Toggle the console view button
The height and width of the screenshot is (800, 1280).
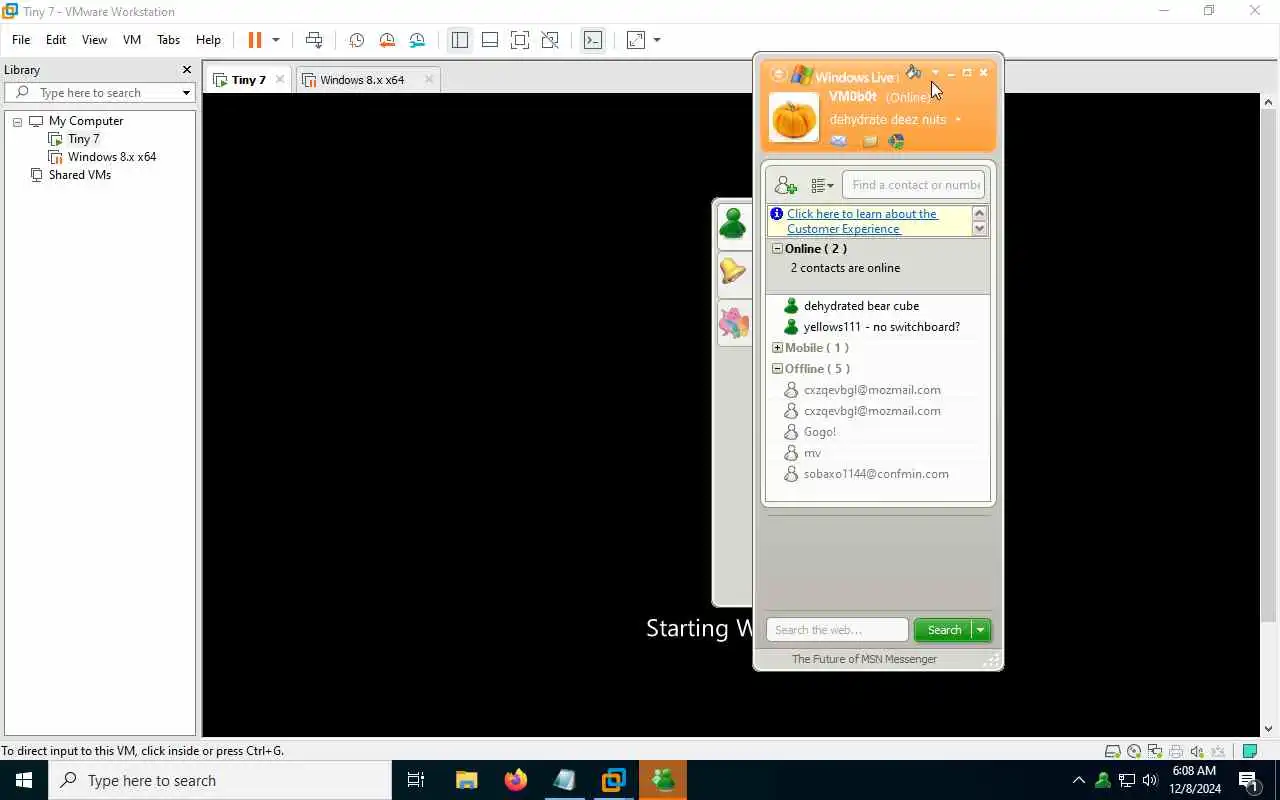pos(593,40)
